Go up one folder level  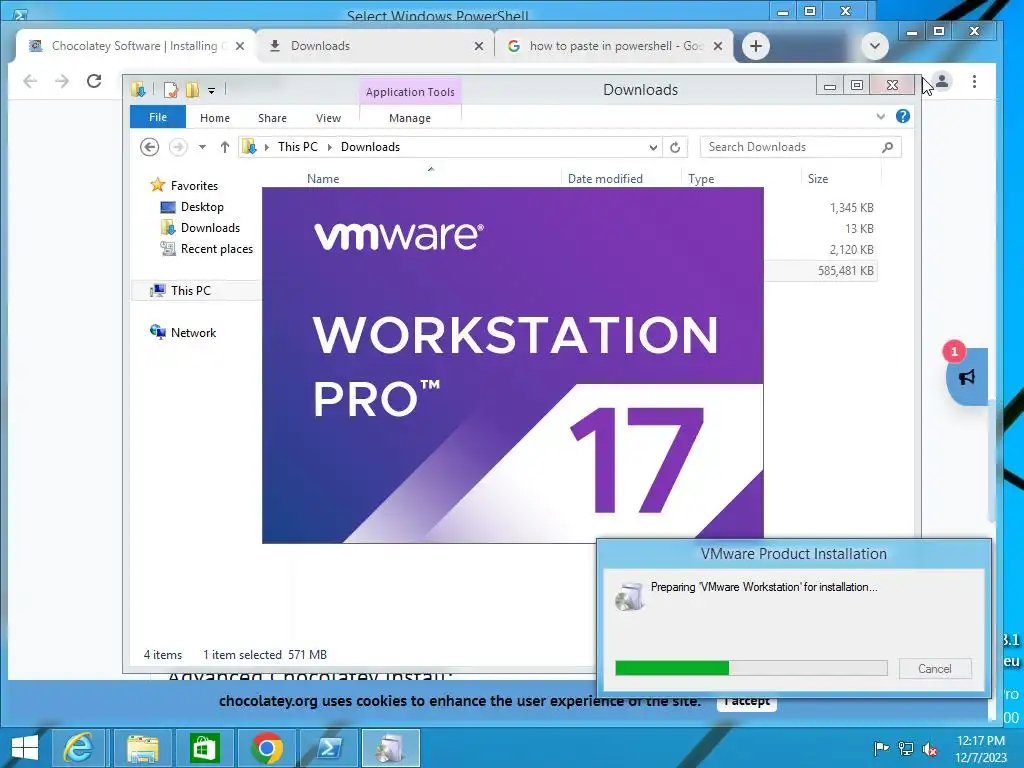click(225, 147)
